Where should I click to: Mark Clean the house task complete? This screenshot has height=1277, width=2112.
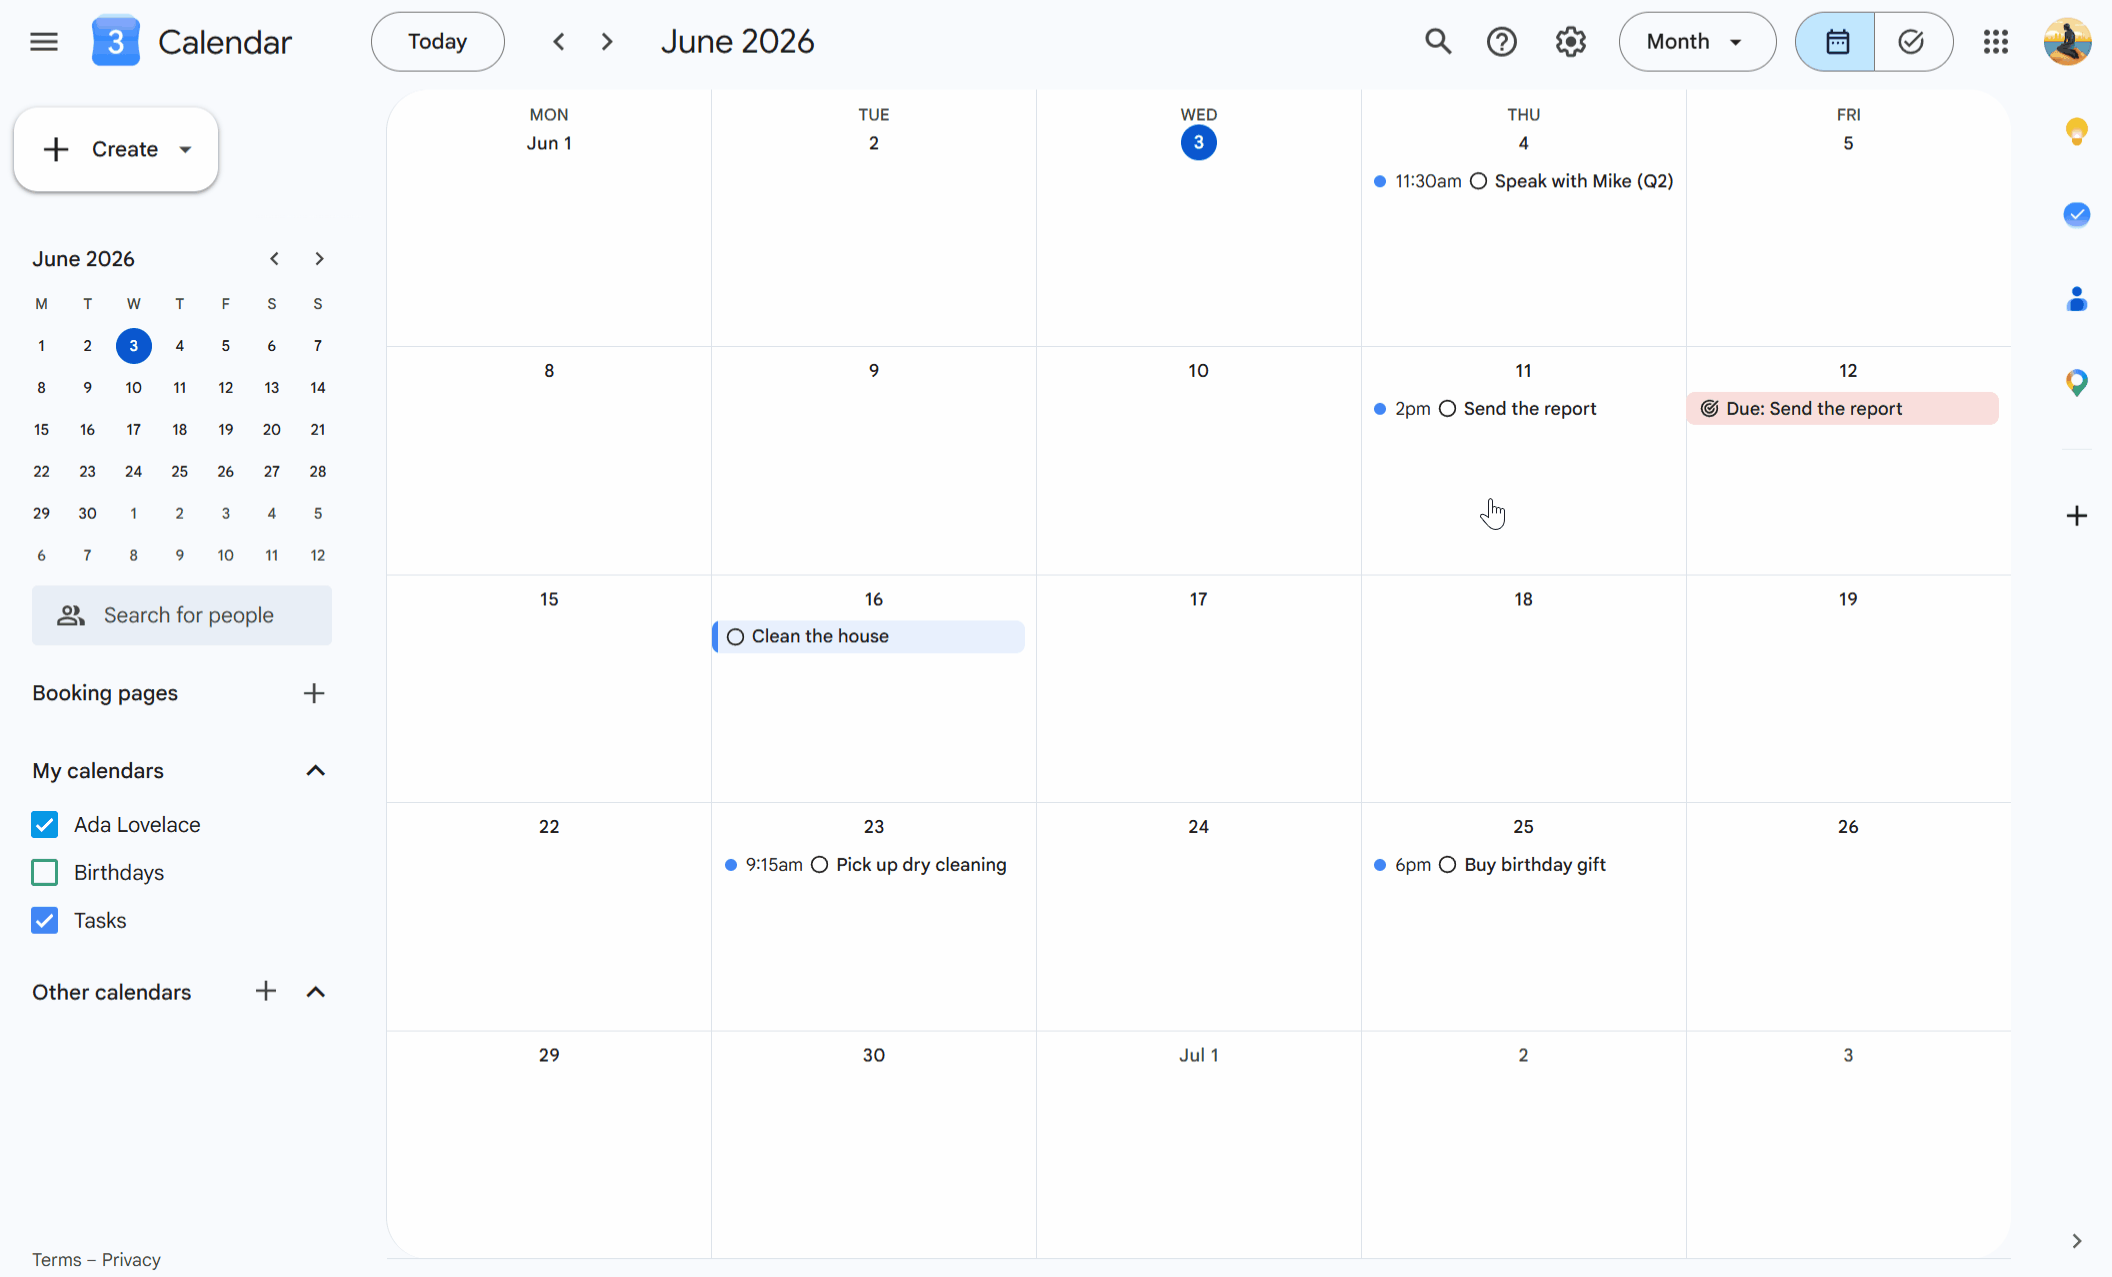(x=736, y=637)
